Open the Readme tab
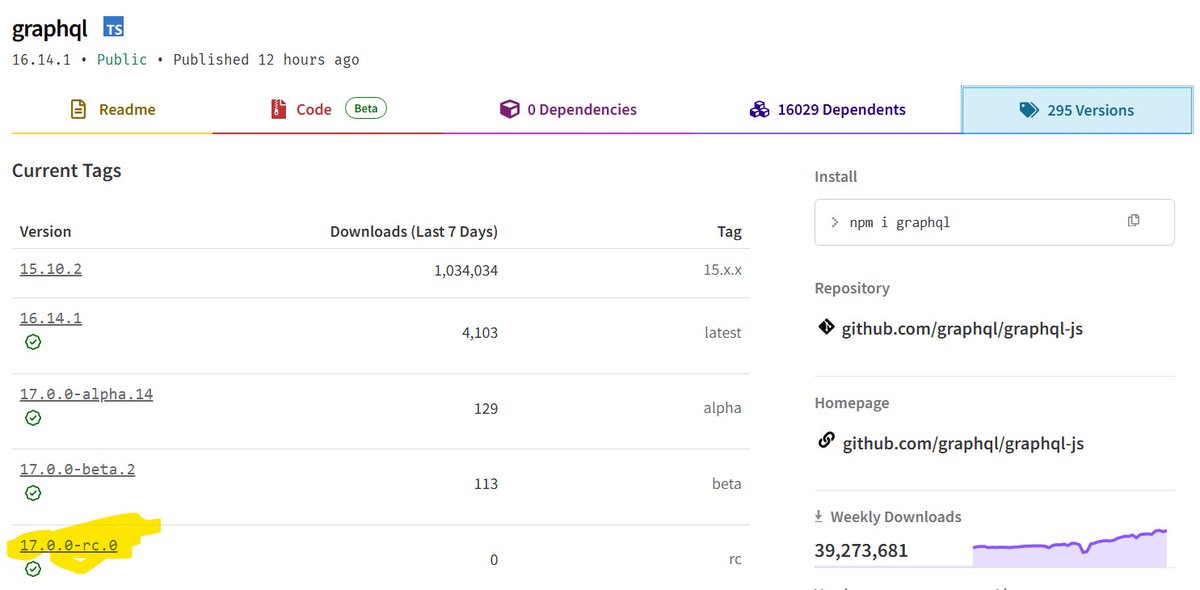This screenshot has height=590, width=1200. tap(112, 110)
